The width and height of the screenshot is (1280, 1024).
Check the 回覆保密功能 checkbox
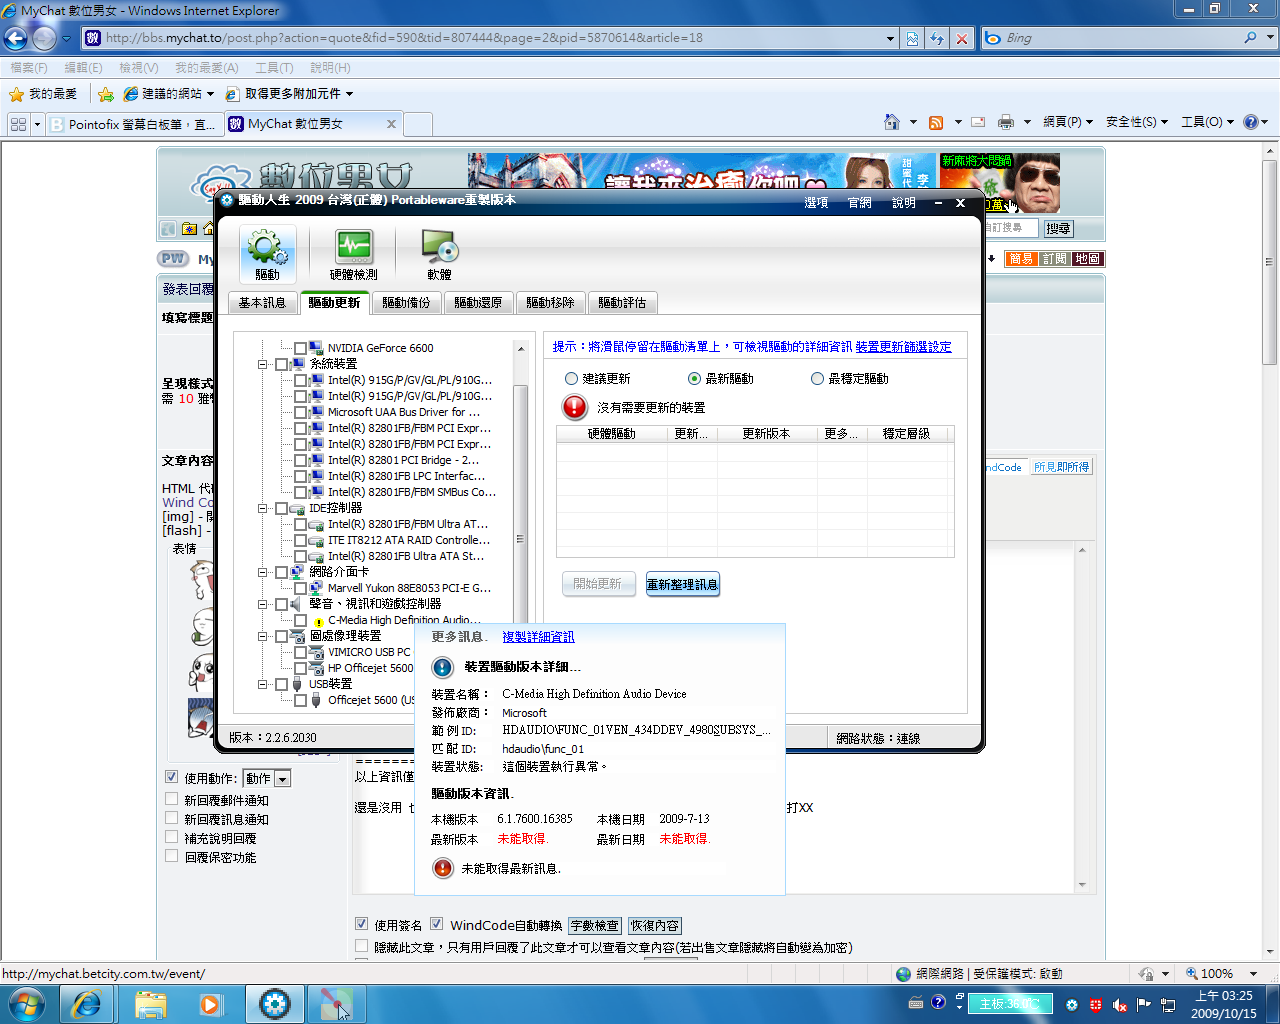pos(172,856)
